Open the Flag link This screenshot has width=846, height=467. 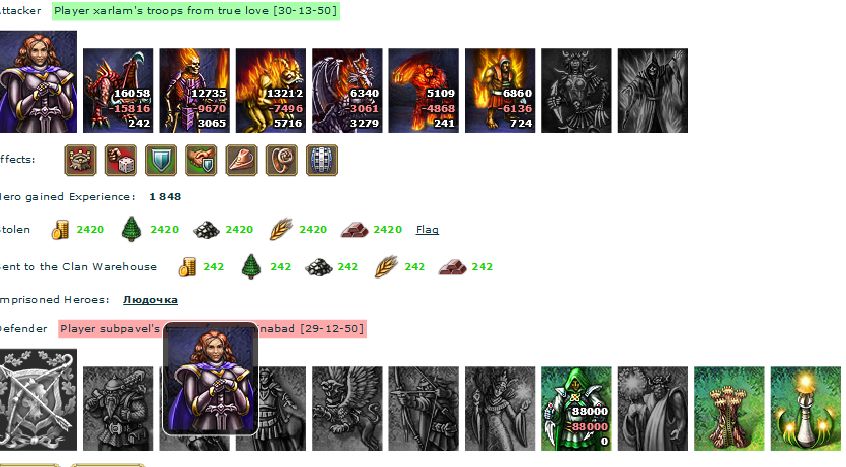(427, 230)
